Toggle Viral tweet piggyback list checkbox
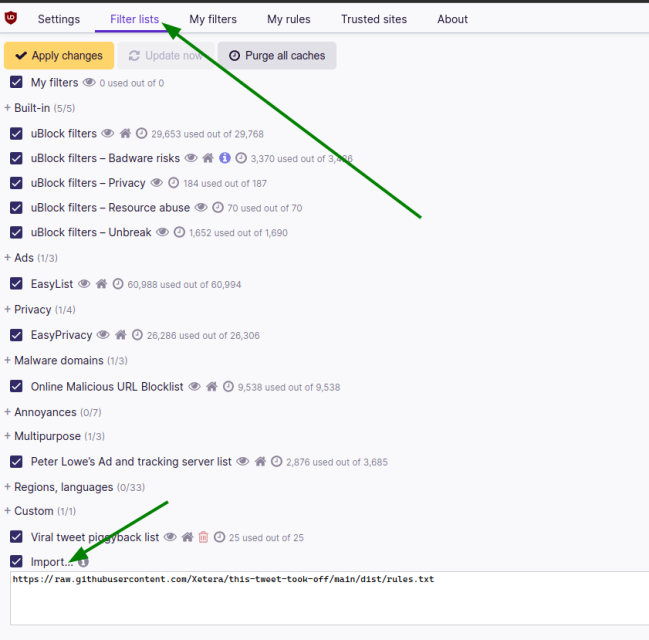The image size is (649, 640). click(16, 537)
